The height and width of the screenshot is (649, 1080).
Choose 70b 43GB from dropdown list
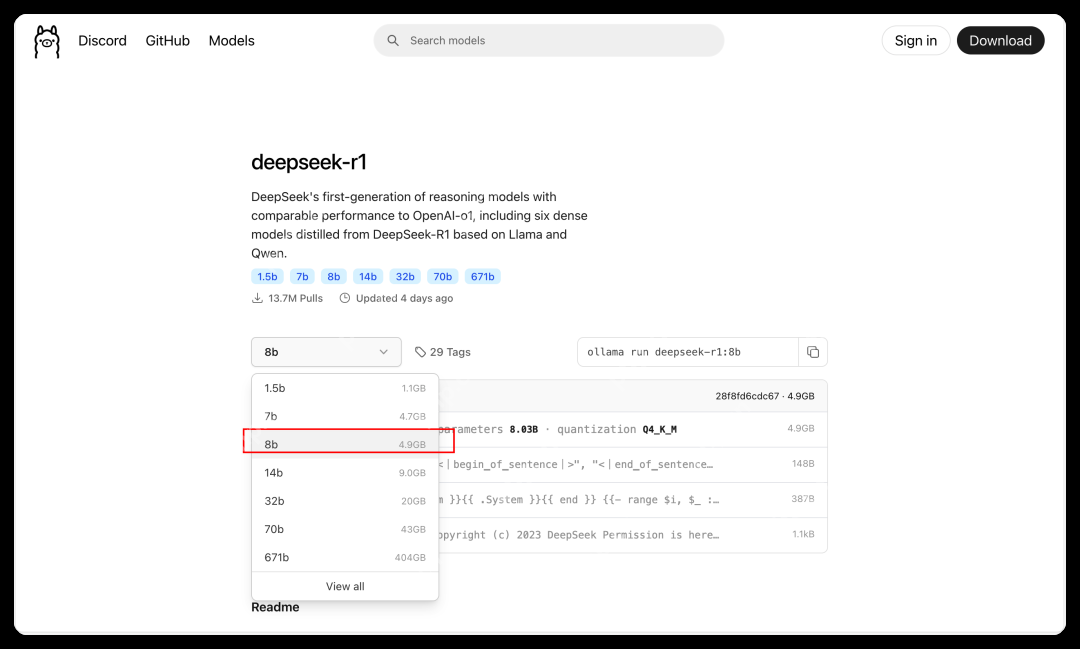[x=345, y=529]
